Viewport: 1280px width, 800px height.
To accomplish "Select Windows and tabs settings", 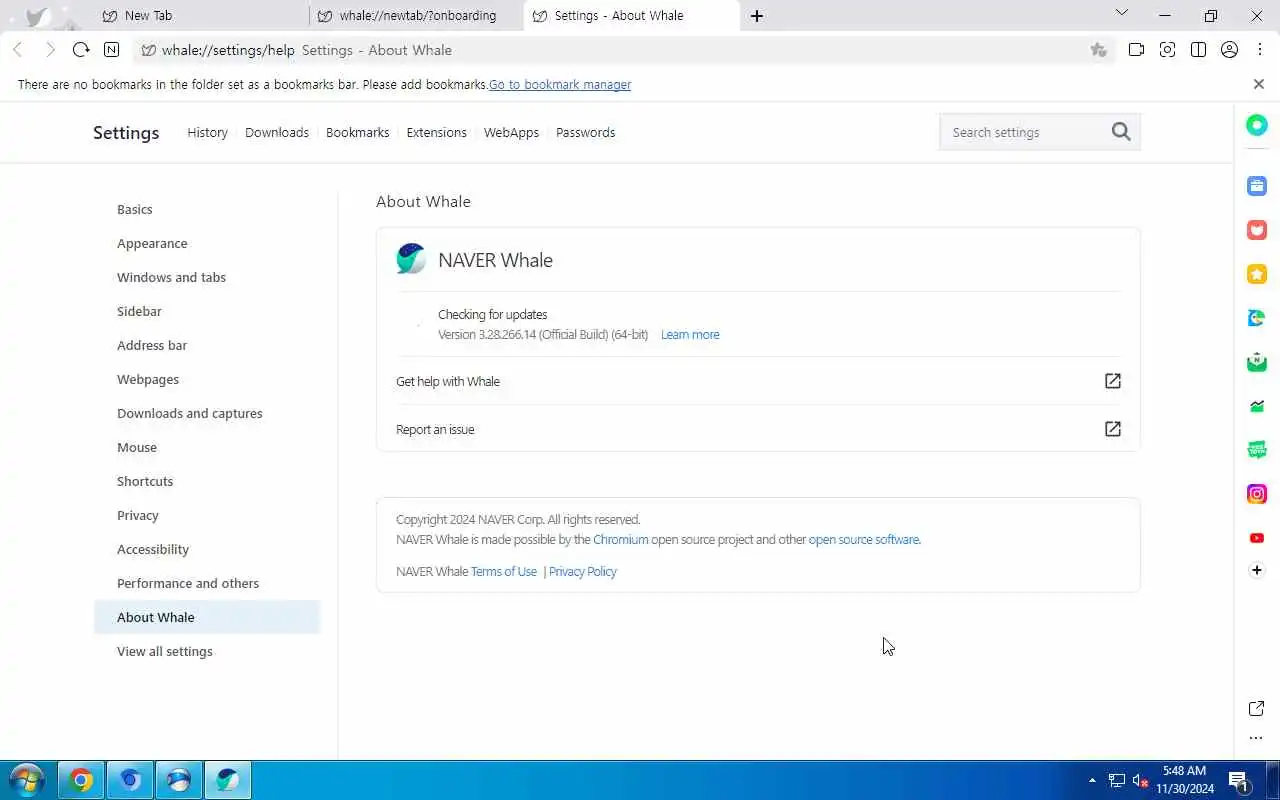I will (x=171, y=277).
